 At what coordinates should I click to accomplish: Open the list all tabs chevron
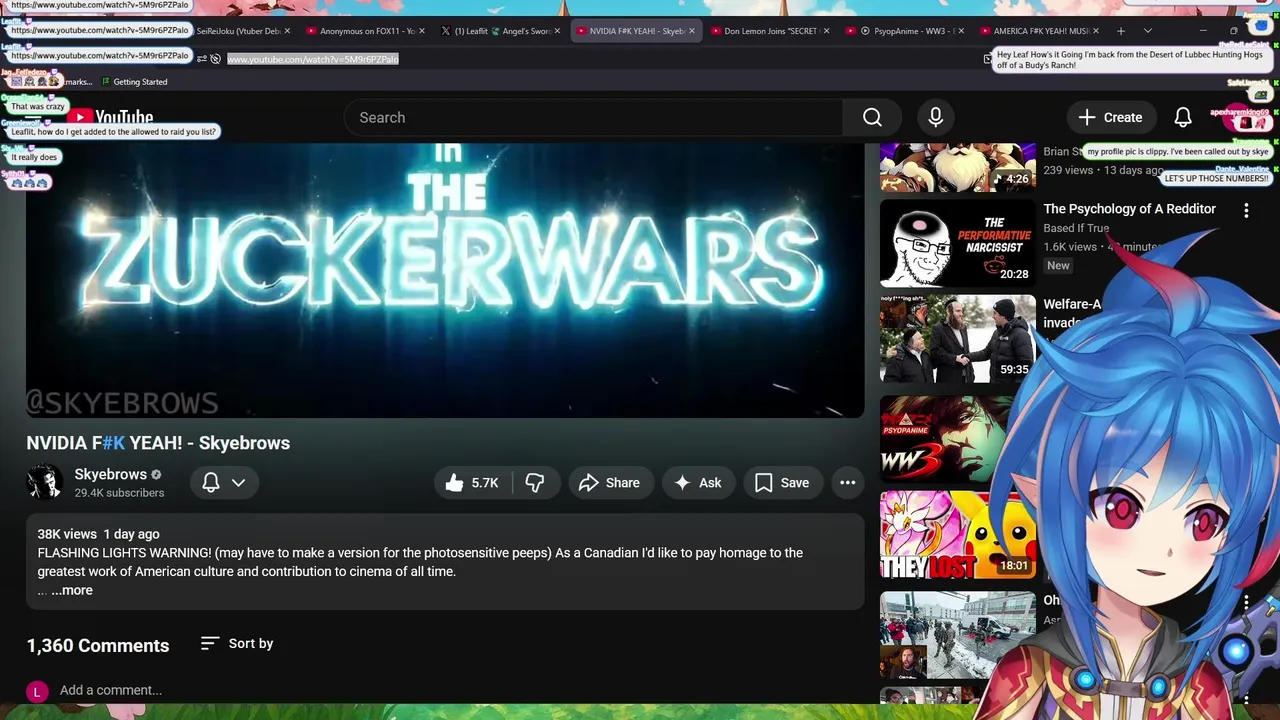point(1148,31)
